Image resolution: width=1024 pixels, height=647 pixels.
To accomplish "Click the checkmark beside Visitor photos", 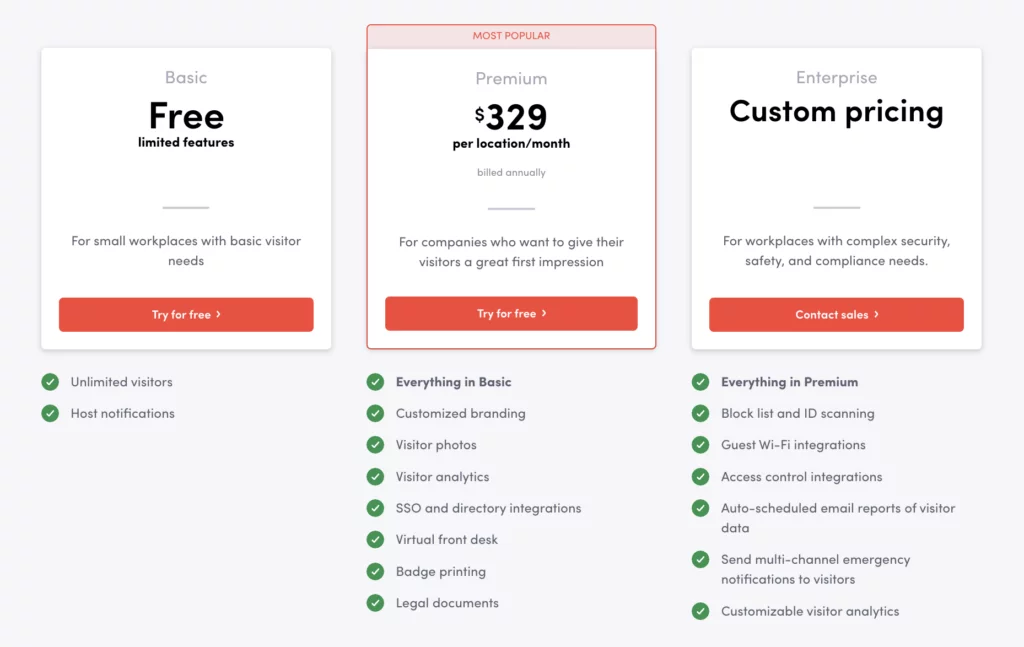I will pyautogui.click(x=375, y=445).
